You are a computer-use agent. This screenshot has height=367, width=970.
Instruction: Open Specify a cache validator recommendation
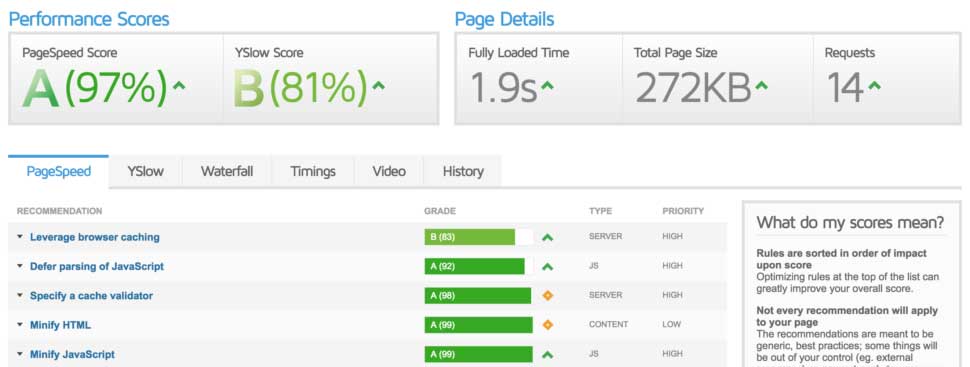[x=92, y=296]
